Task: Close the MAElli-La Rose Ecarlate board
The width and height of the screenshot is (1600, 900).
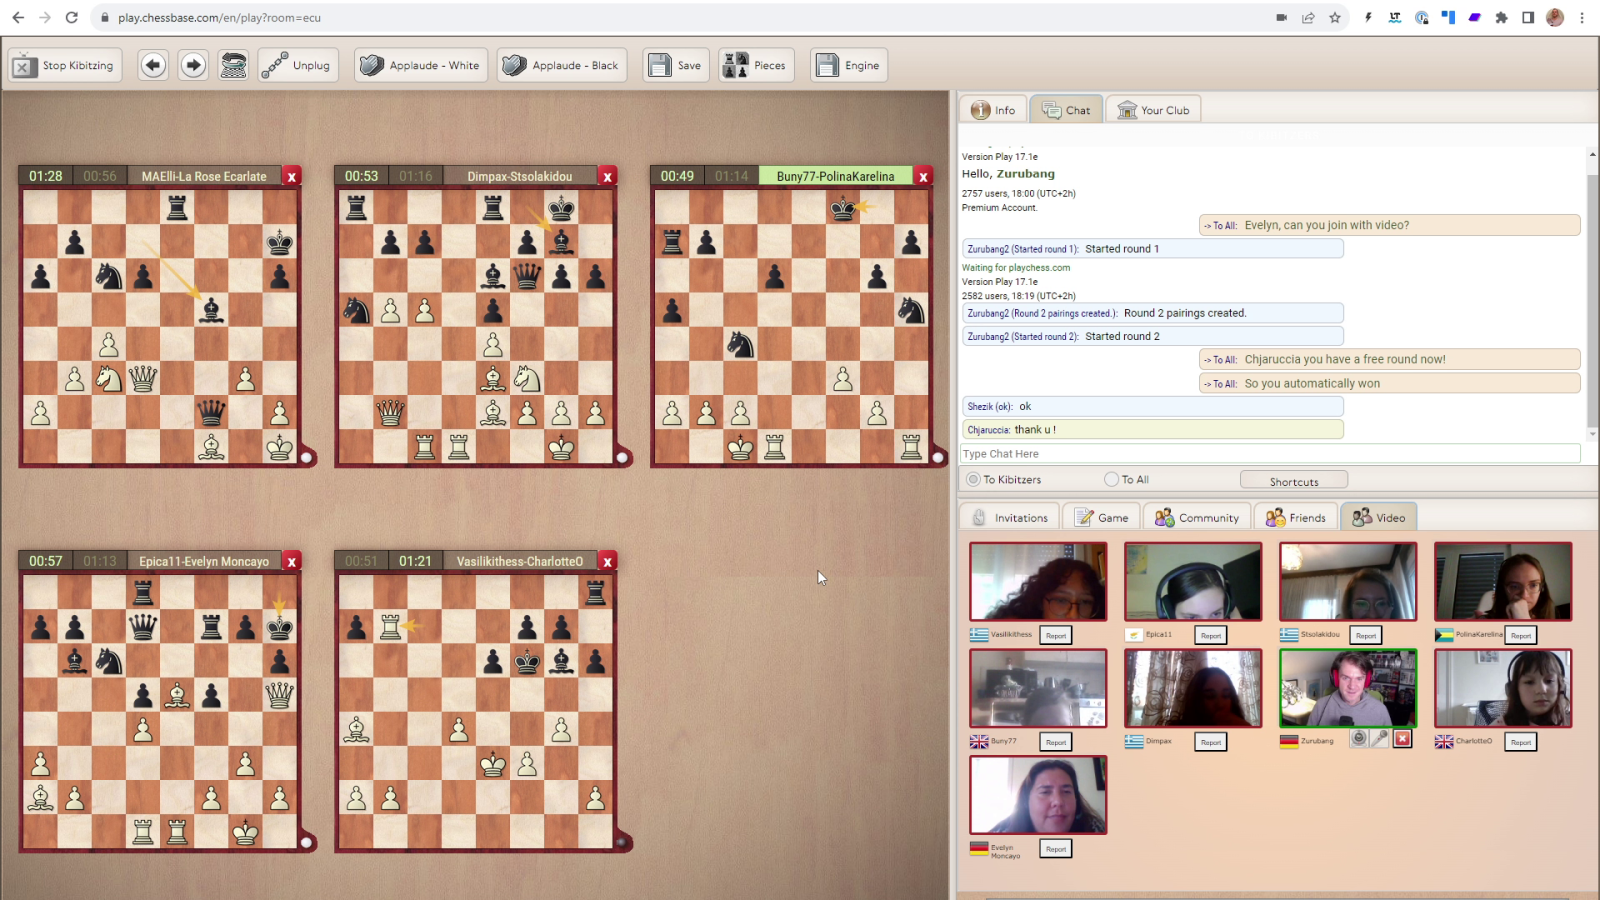Action: (292, 177)
